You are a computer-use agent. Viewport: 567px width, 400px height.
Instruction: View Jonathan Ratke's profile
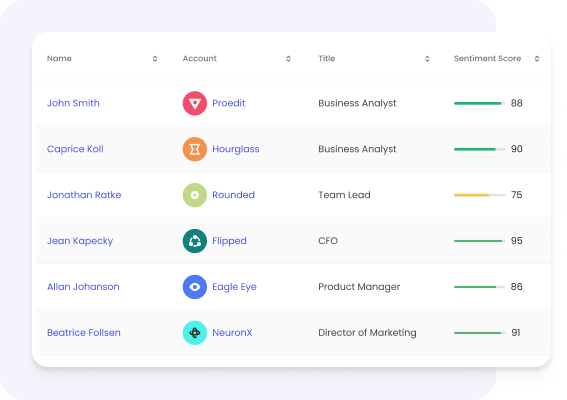pos(84,195)
